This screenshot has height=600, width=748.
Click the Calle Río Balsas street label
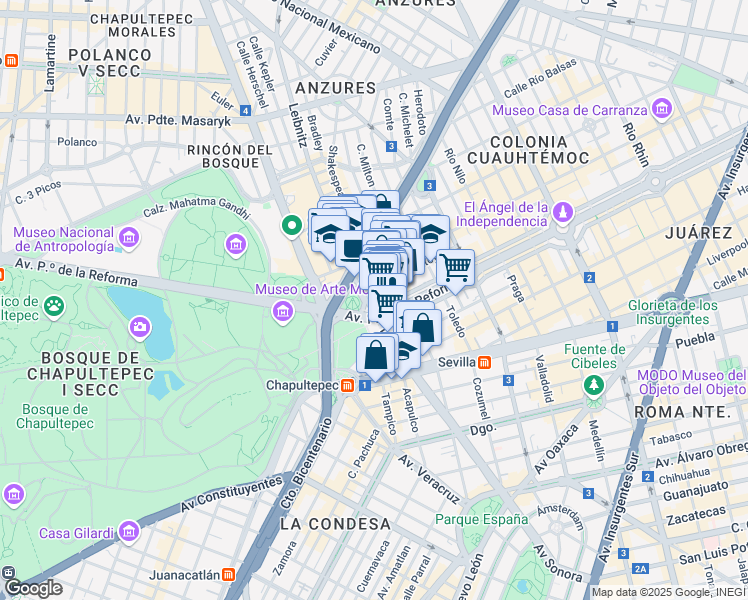540,78
